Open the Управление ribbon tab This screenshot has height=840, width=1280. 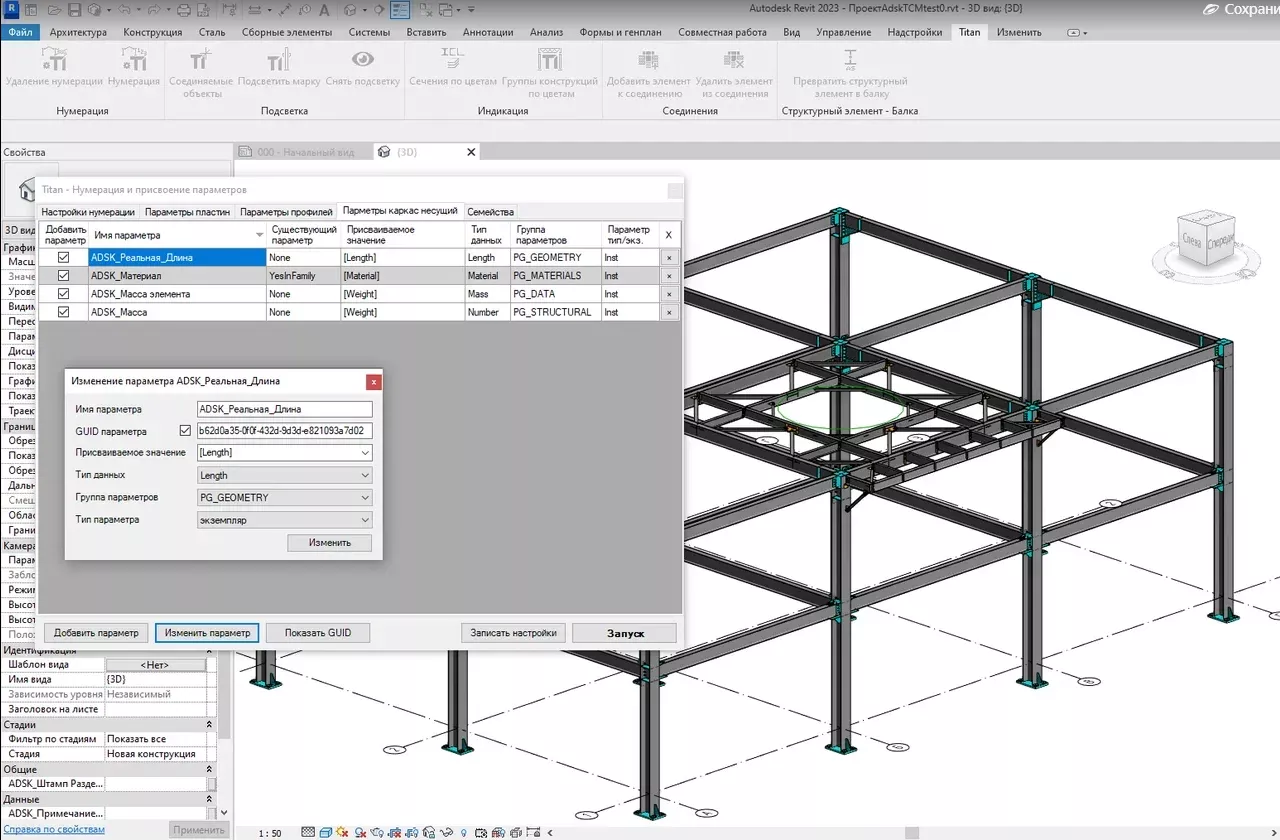[x=843, y=31]
